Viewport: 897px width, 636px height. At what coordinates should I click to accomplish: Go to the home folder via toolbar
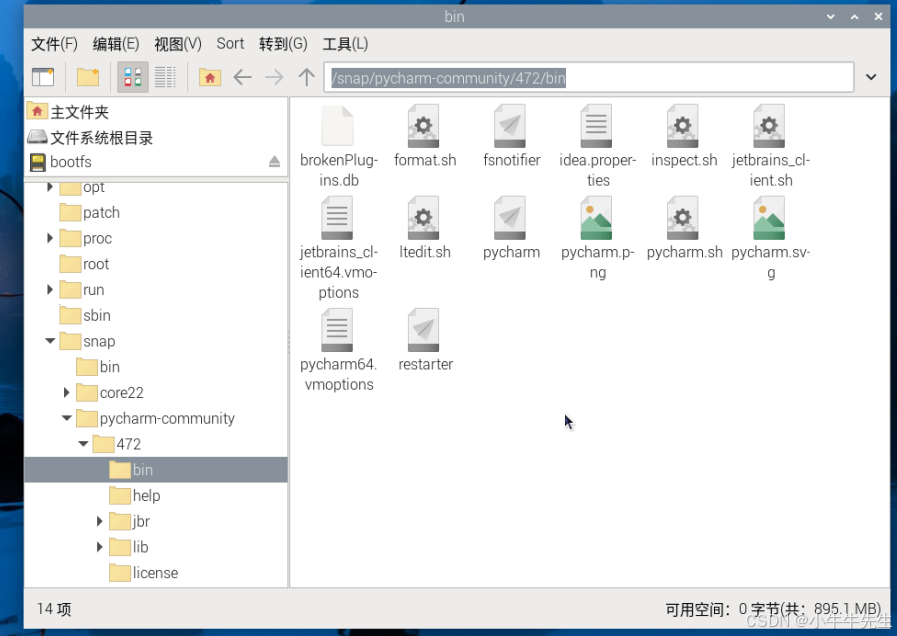(x=210, y=77)
